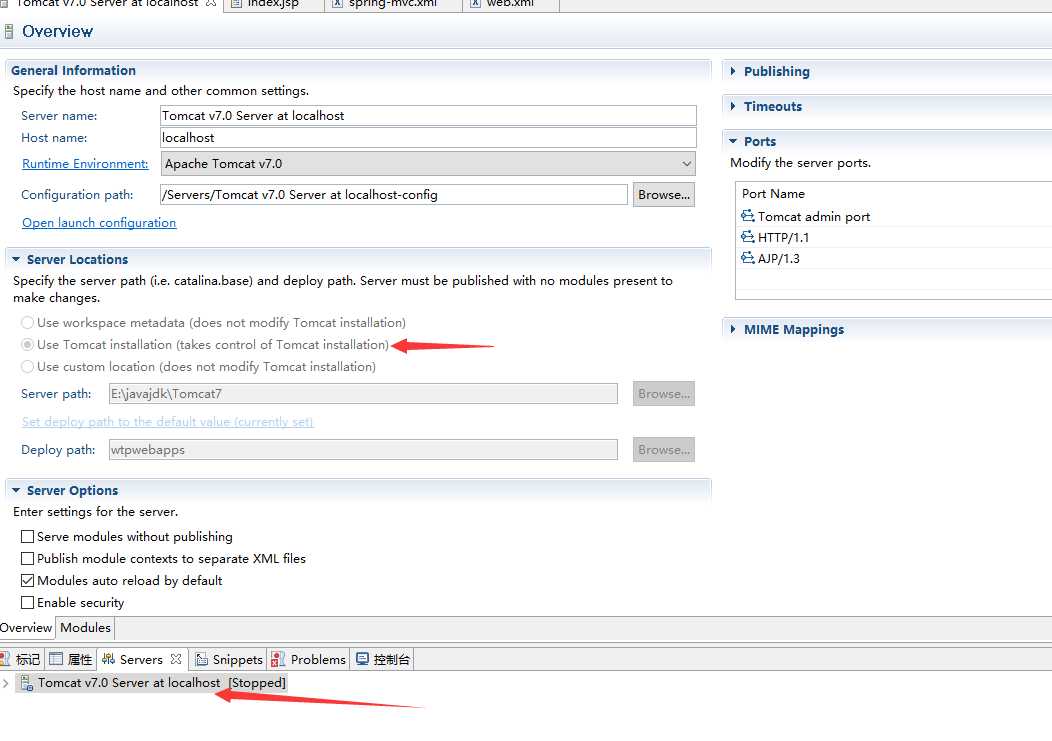Expand the Tomcat v7.0 server tree node
The image size is (1052, 741).
6,683
